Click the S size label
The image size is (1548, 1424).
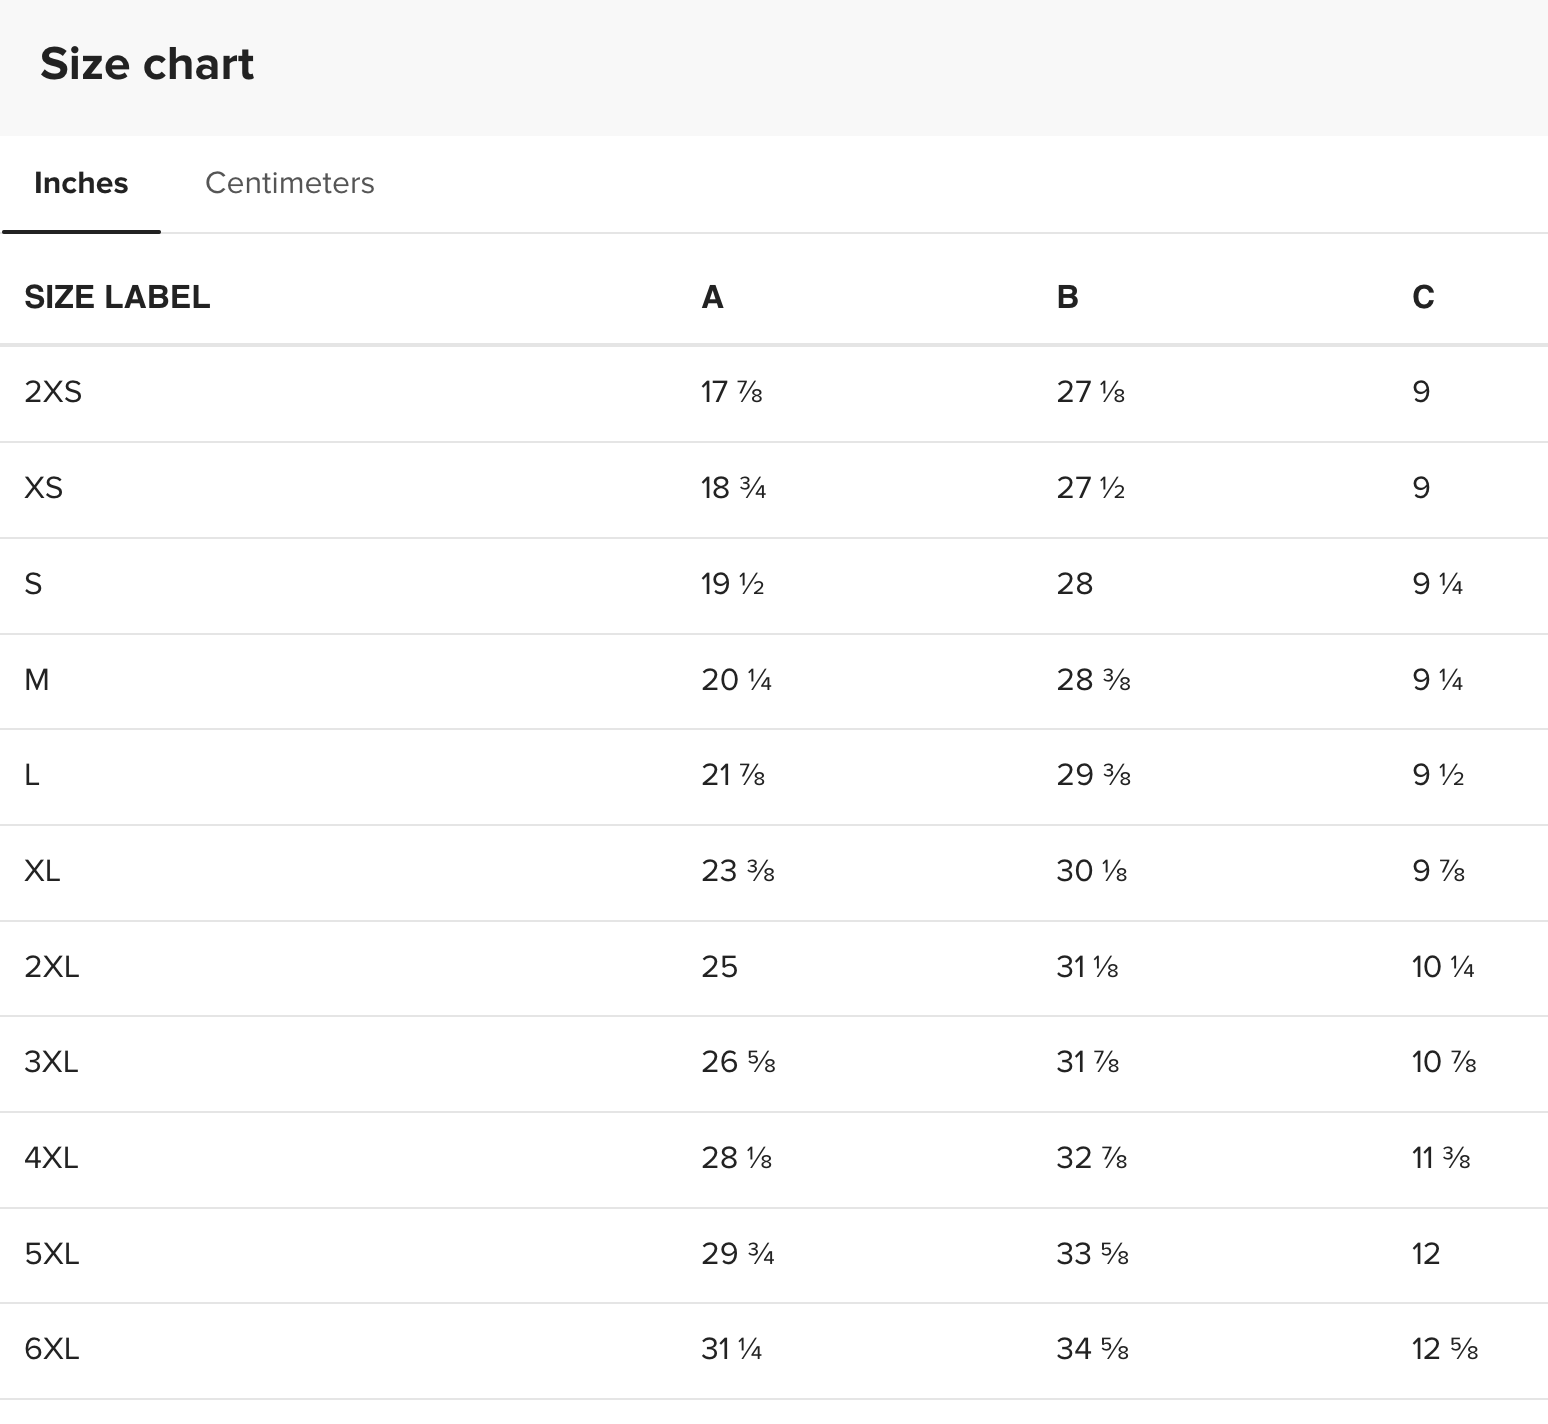[x=33, y=584]
